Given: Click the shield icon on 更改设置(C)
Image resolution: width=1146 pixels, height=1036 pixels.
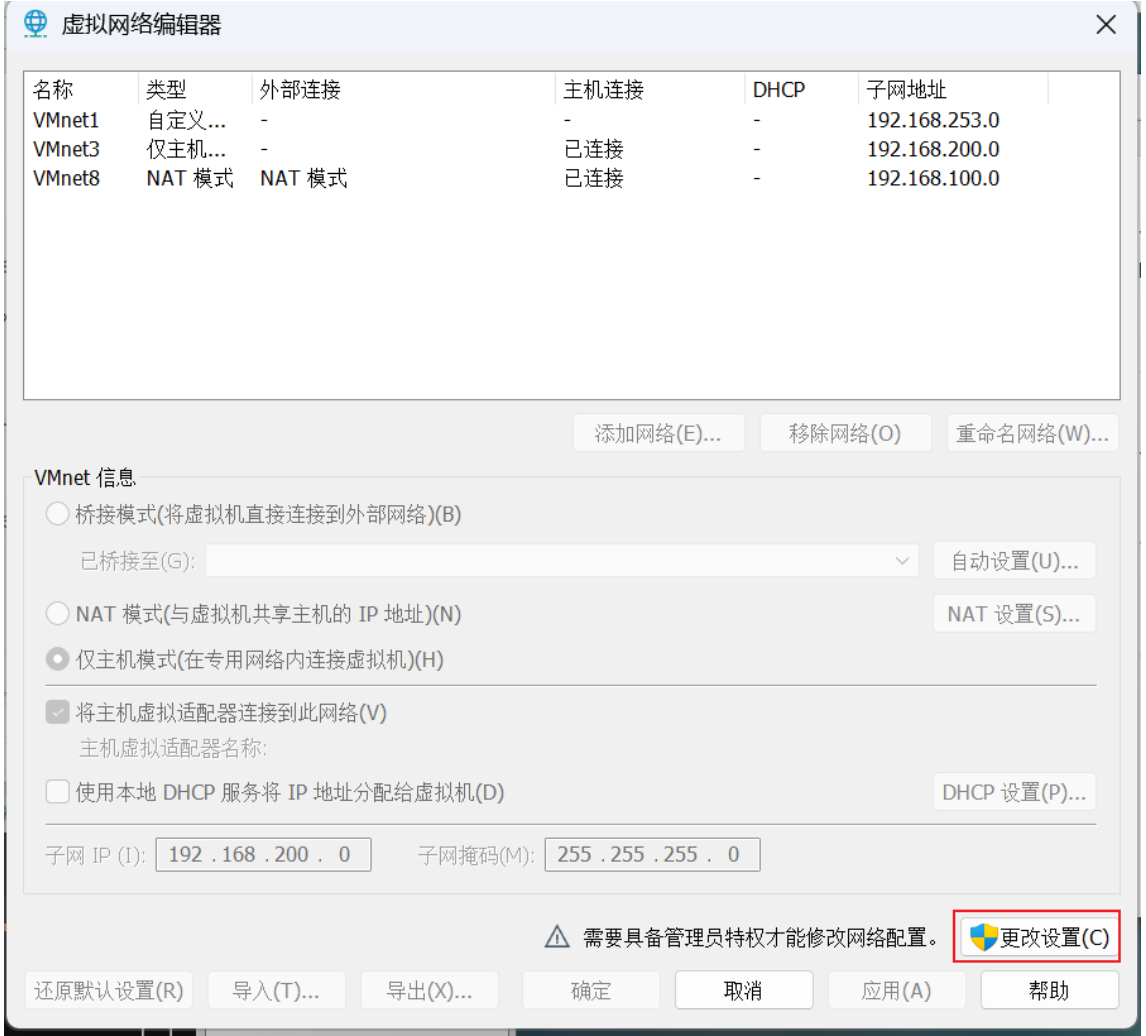Looking at the screenshot, I should 984,937.
